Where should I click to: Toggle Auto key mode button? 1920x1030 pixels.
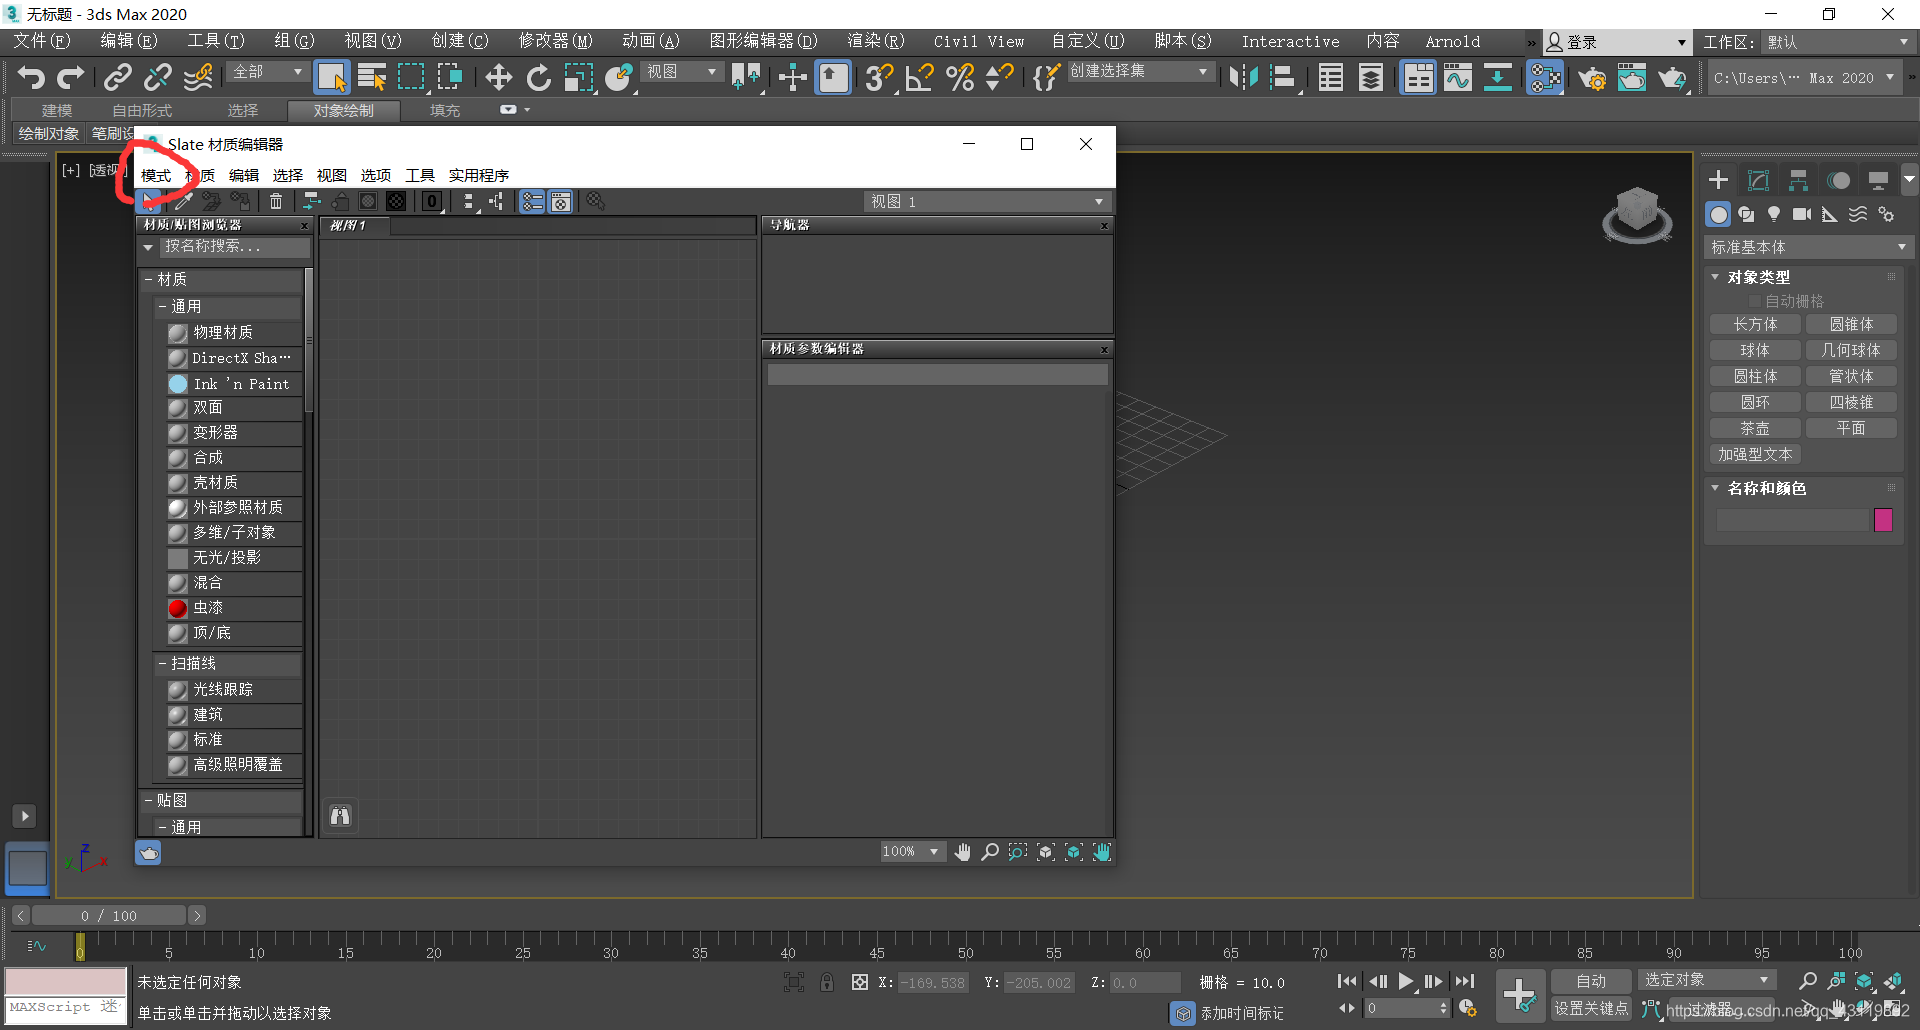pos(1591,981)
